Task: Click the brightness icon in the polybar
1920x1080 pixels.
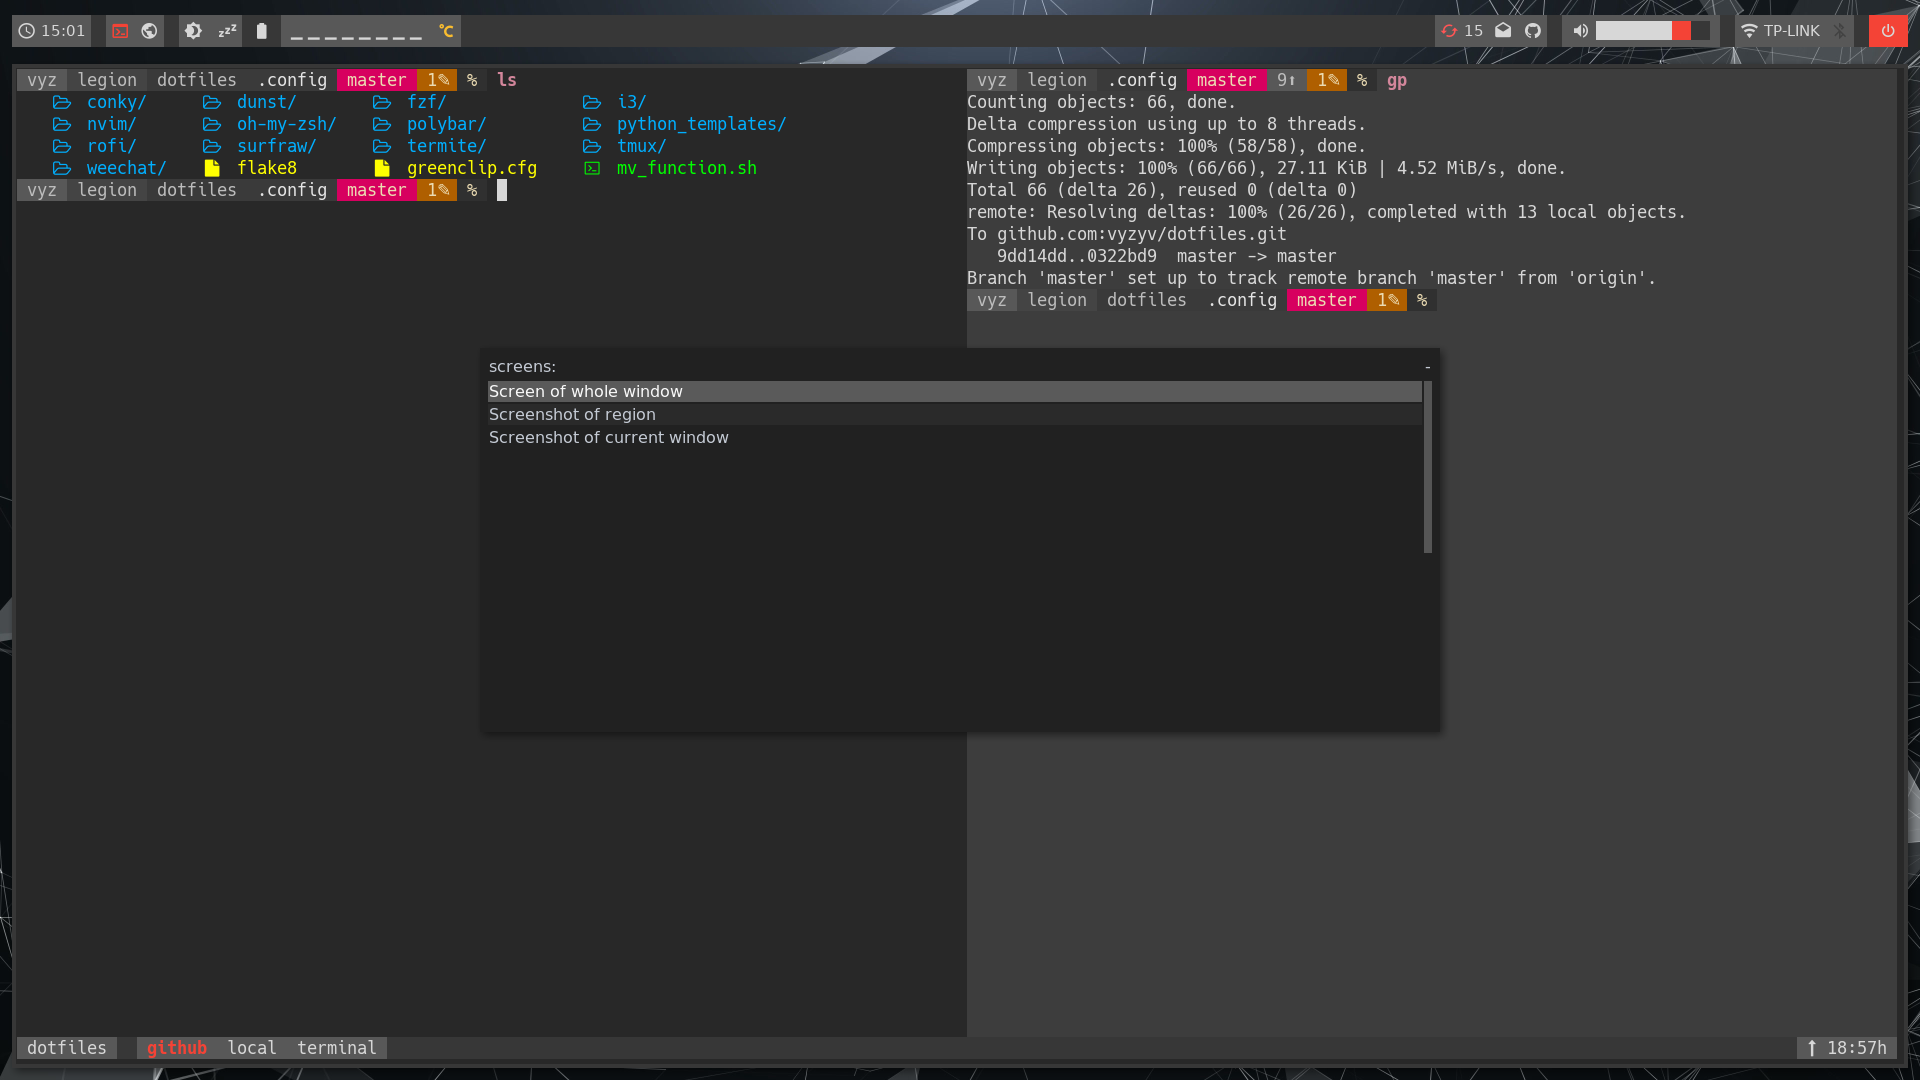Action: click(193, 31)
